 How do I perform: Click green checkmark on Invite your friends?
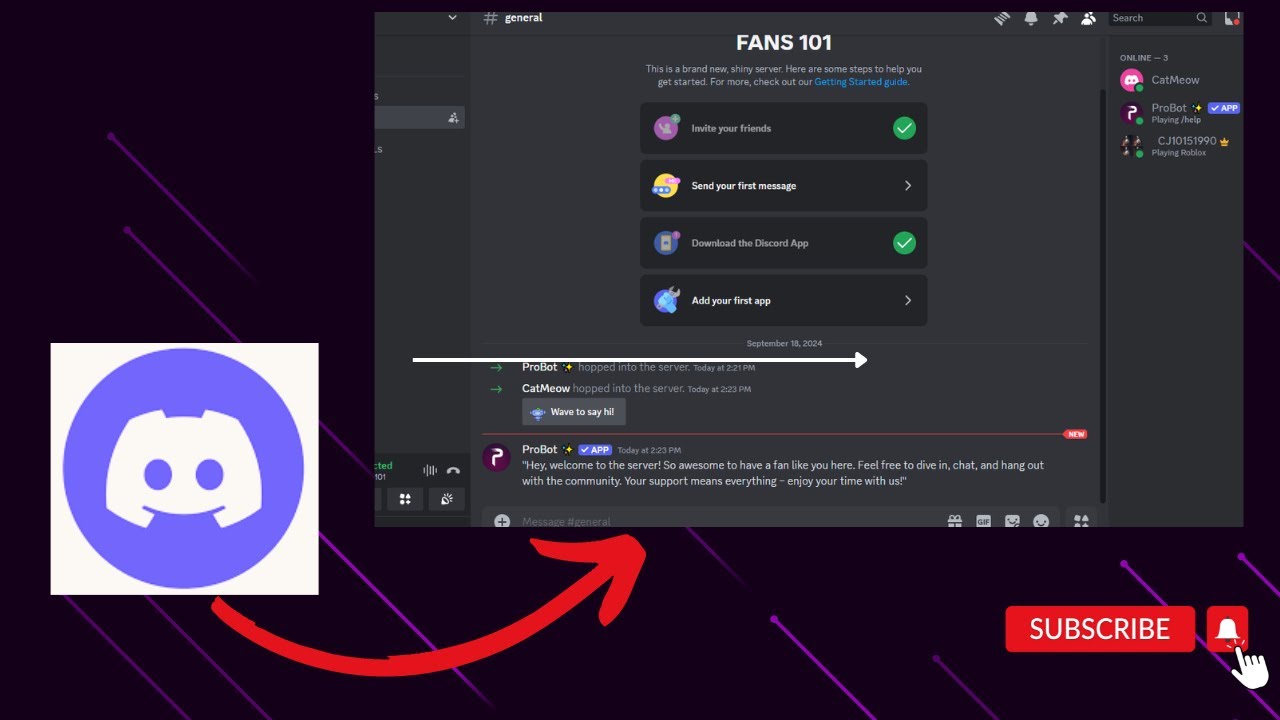coord(904,128)
